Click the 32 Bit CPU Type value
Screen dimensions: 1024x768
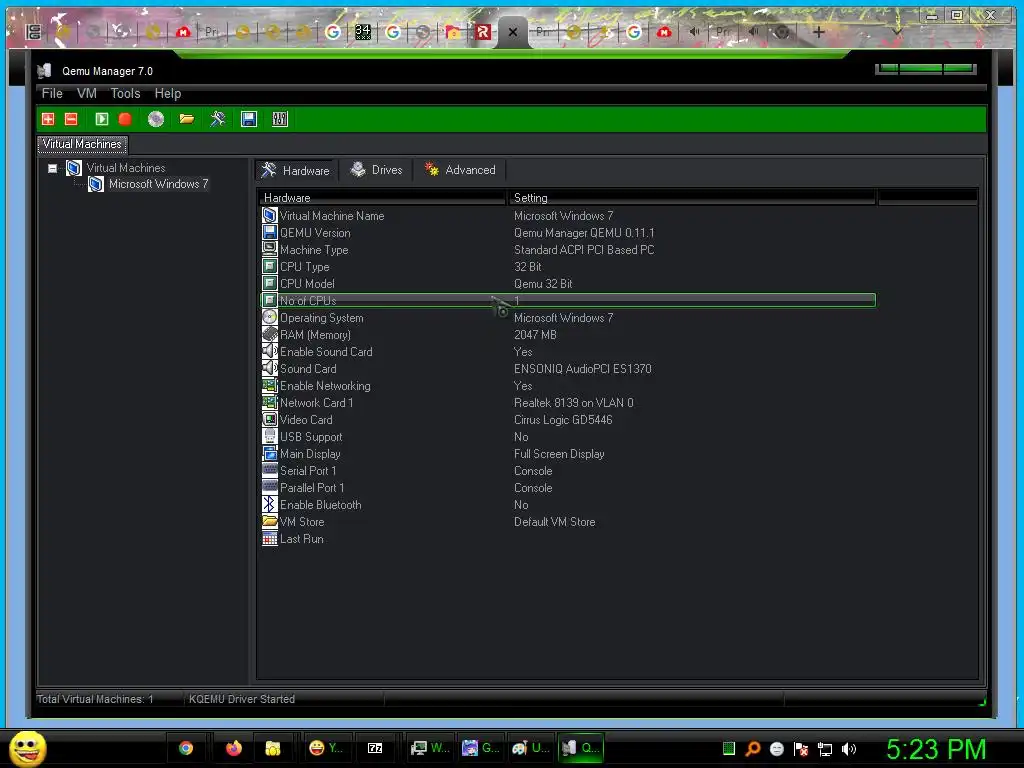(x=528, y=266)
